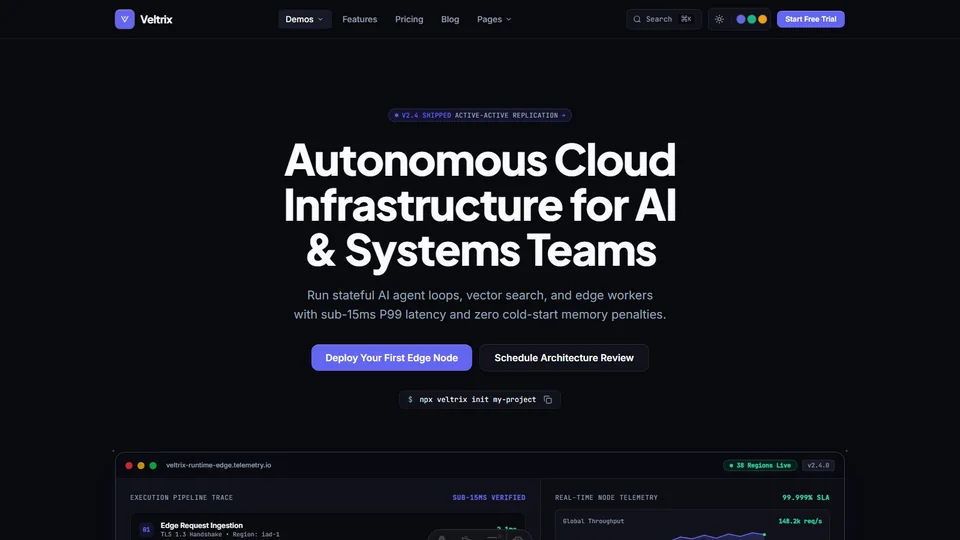
Task: Expand the Demos dropdown menu
Action: tap(304, 19)
